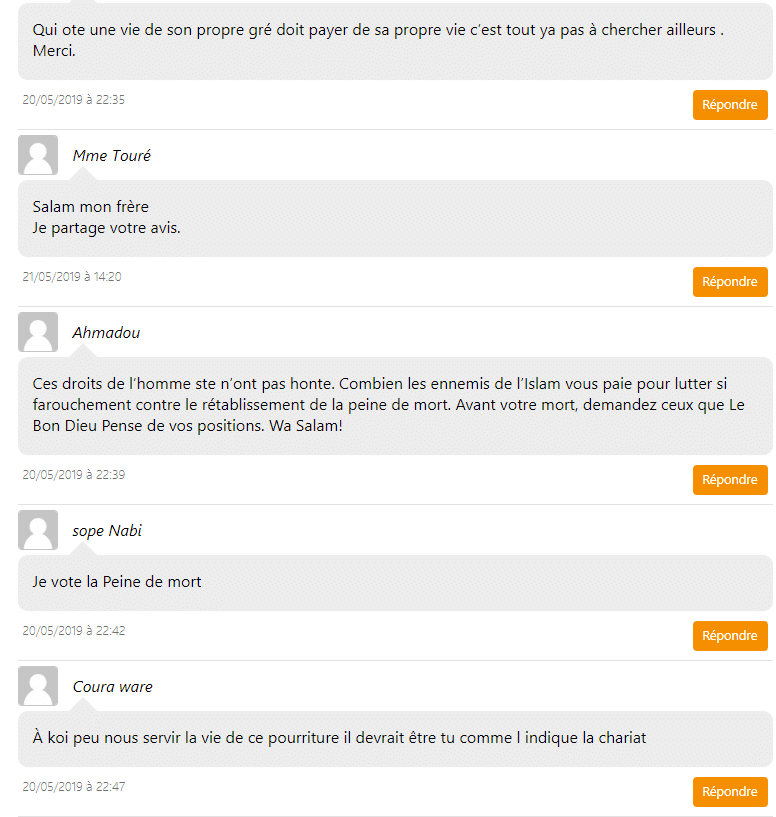This screenshot has width=776, height=817.
Task: Open Ahmadou's username link
Action: 106,333
